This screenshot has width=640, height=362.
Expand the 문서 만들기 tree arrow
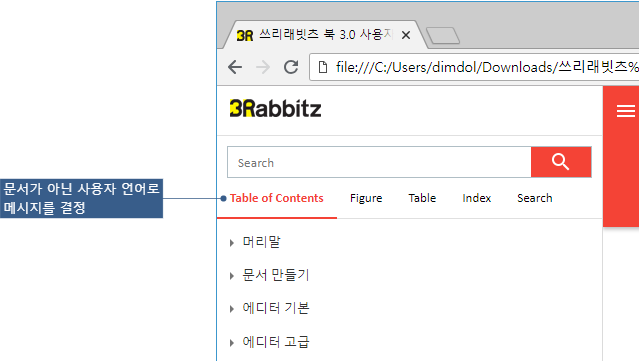tap(232, 276)
